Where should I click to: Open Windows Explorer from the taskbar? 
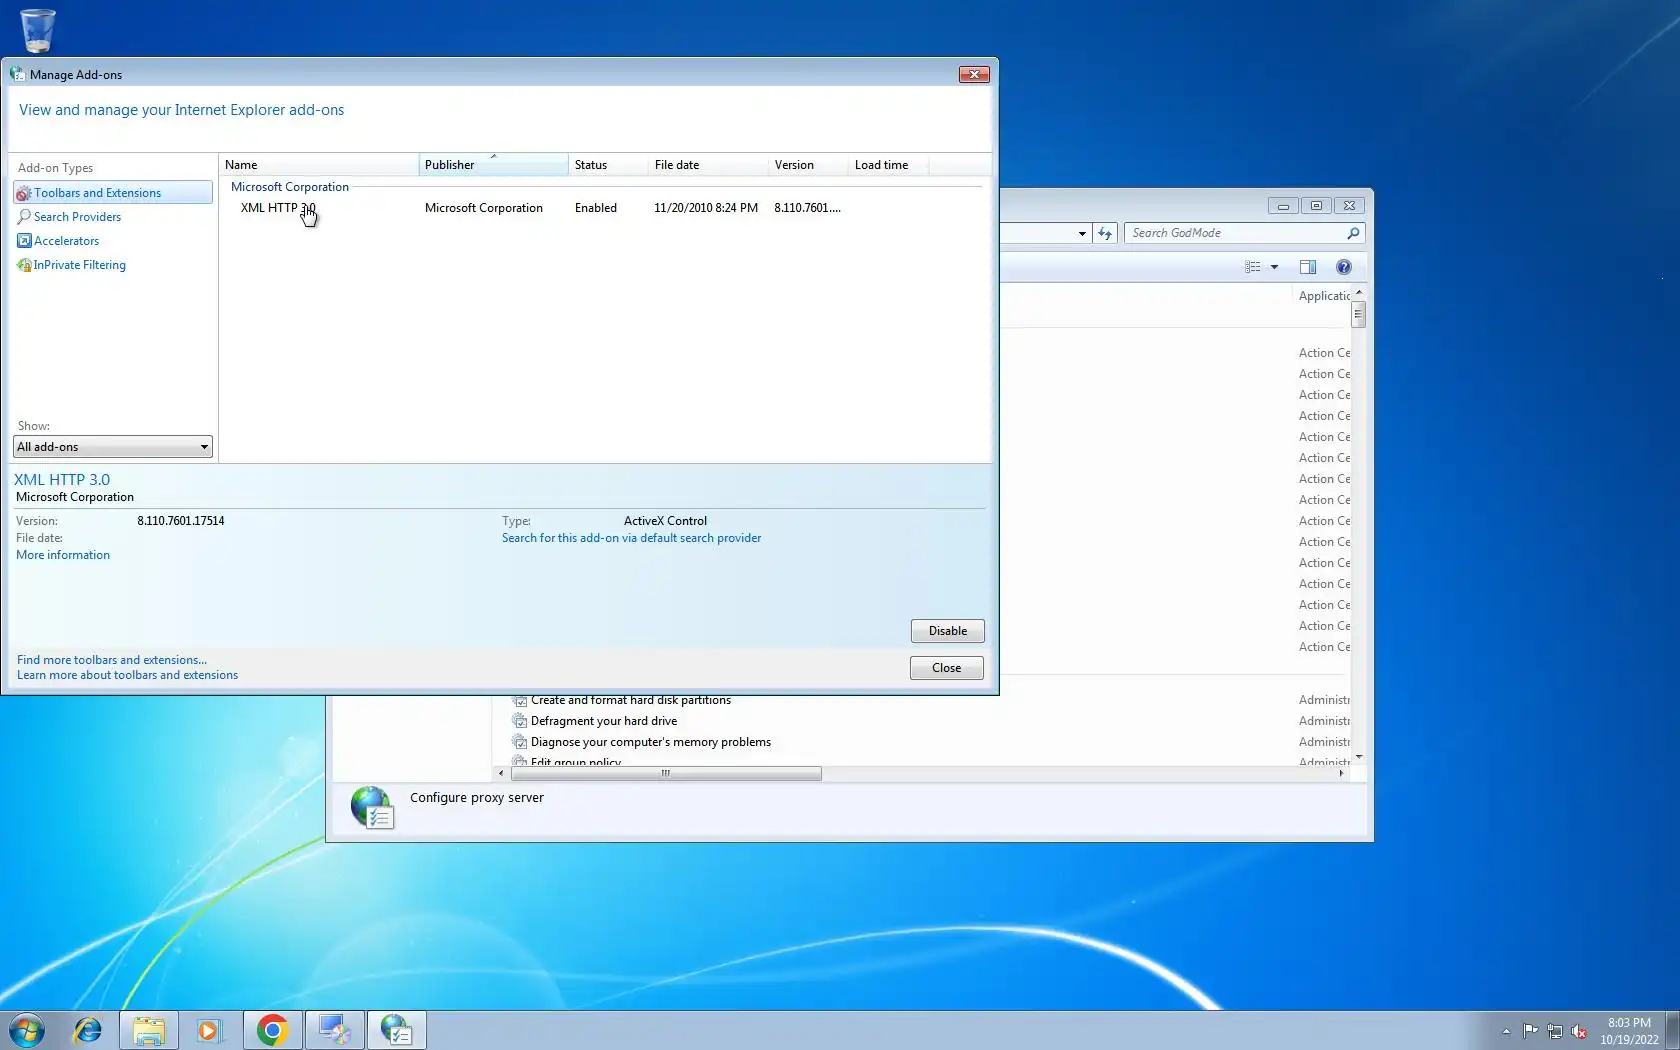point(149,1030)
